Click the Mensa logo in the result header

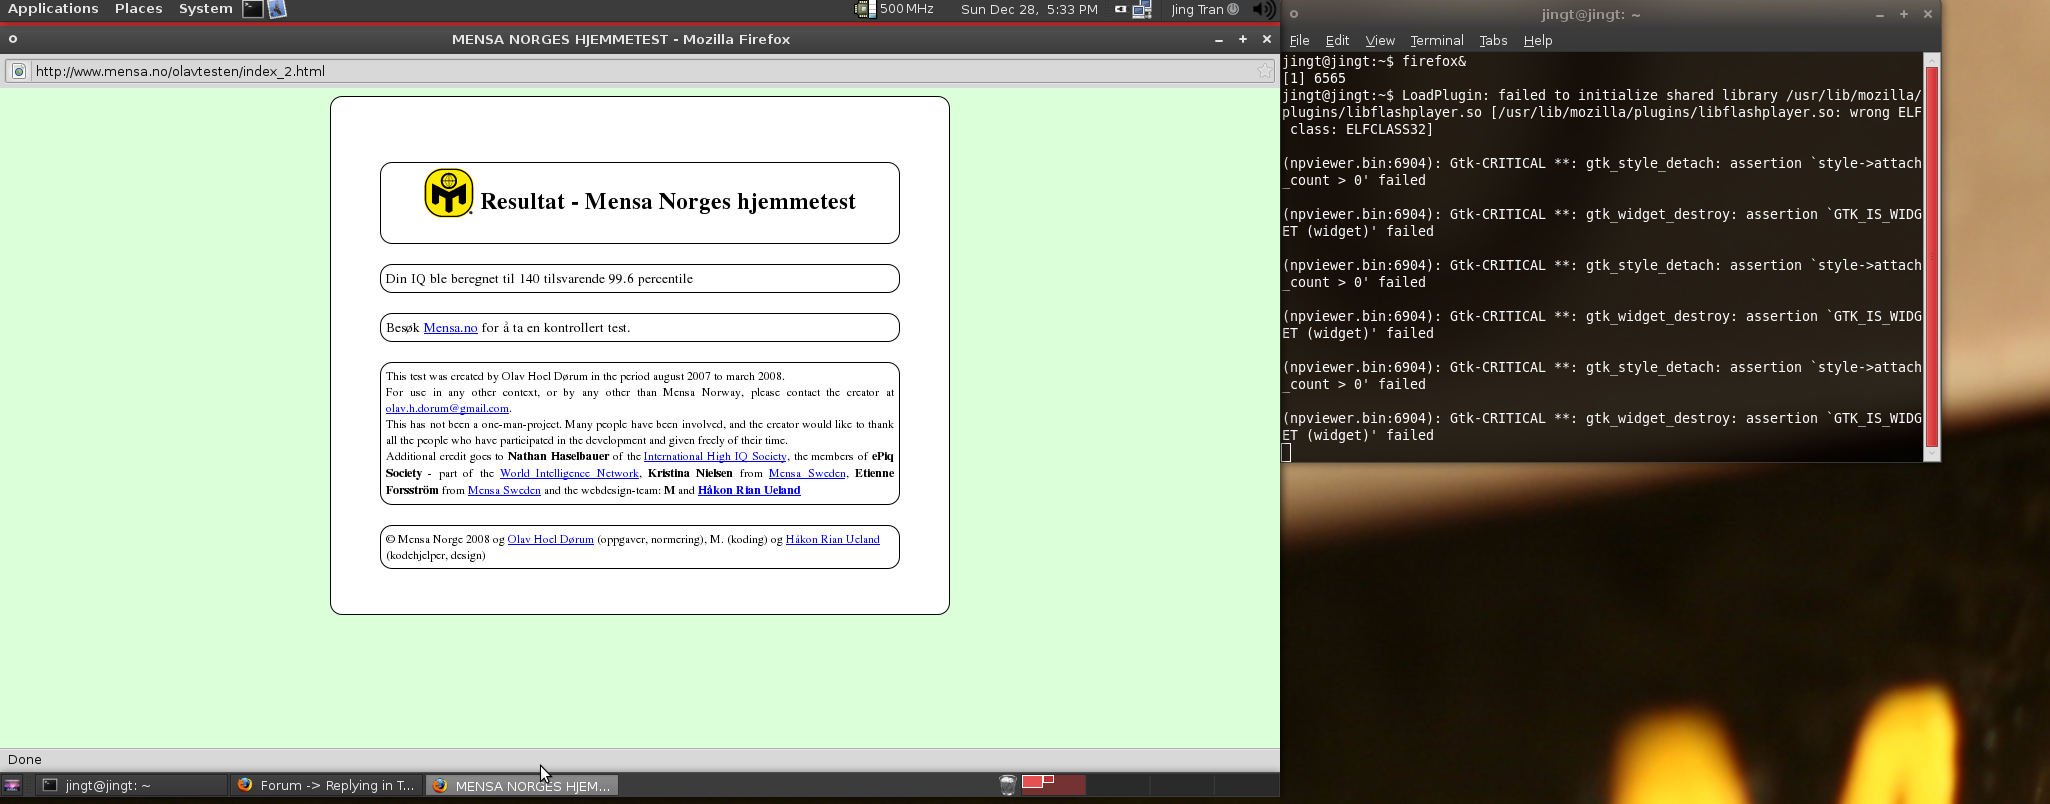(448, 193)
